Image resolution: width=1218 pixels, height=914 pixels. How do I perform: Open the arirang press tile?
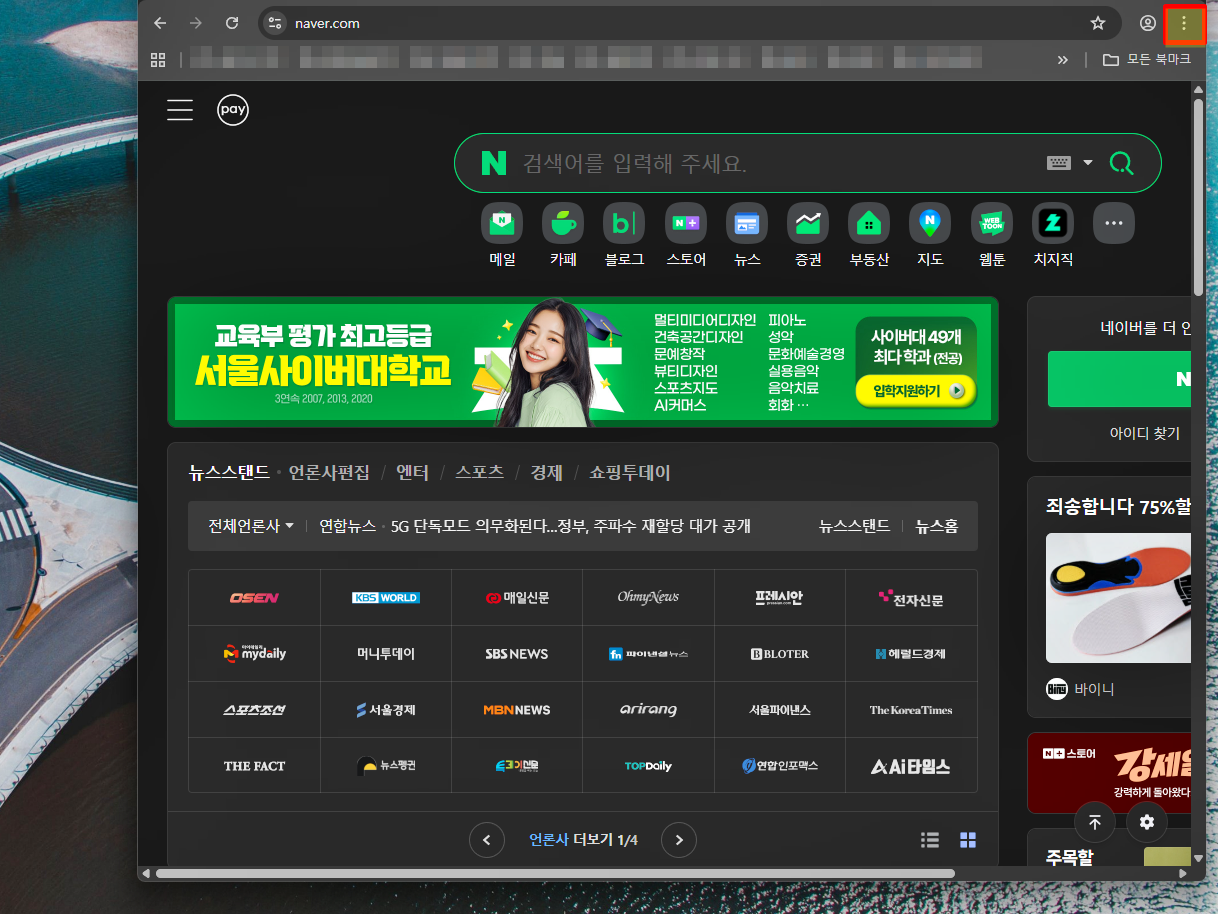648,710
